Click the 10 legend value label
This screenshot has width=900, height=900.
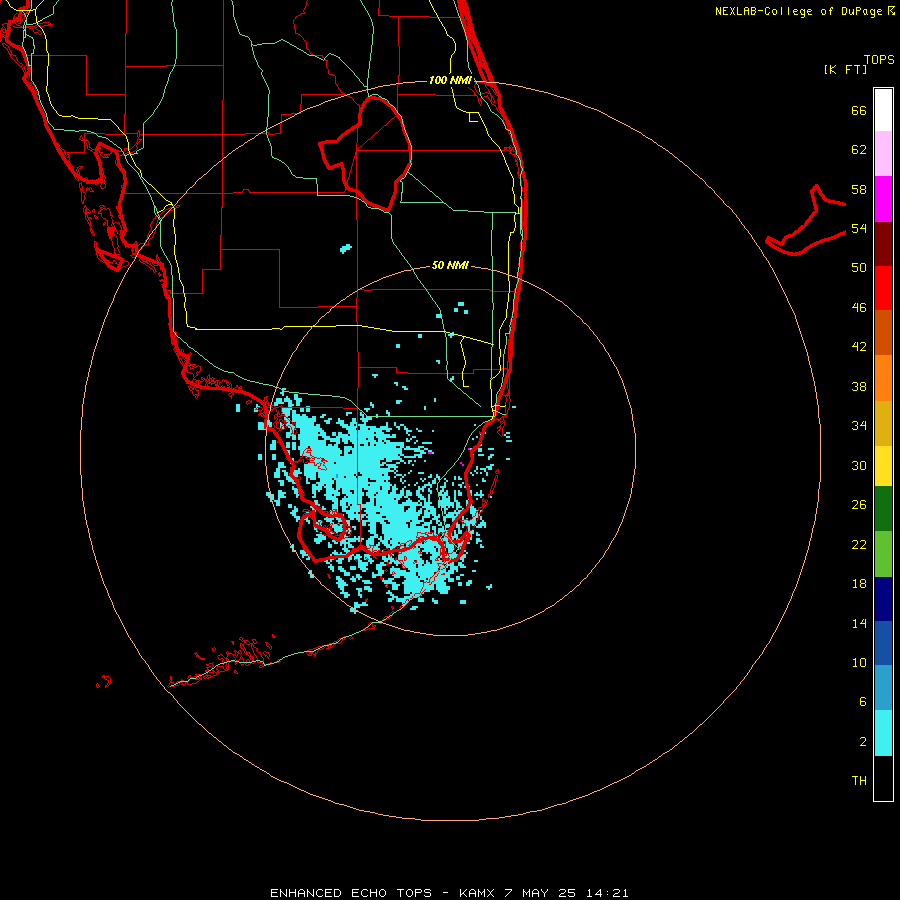tap(859, 662)
